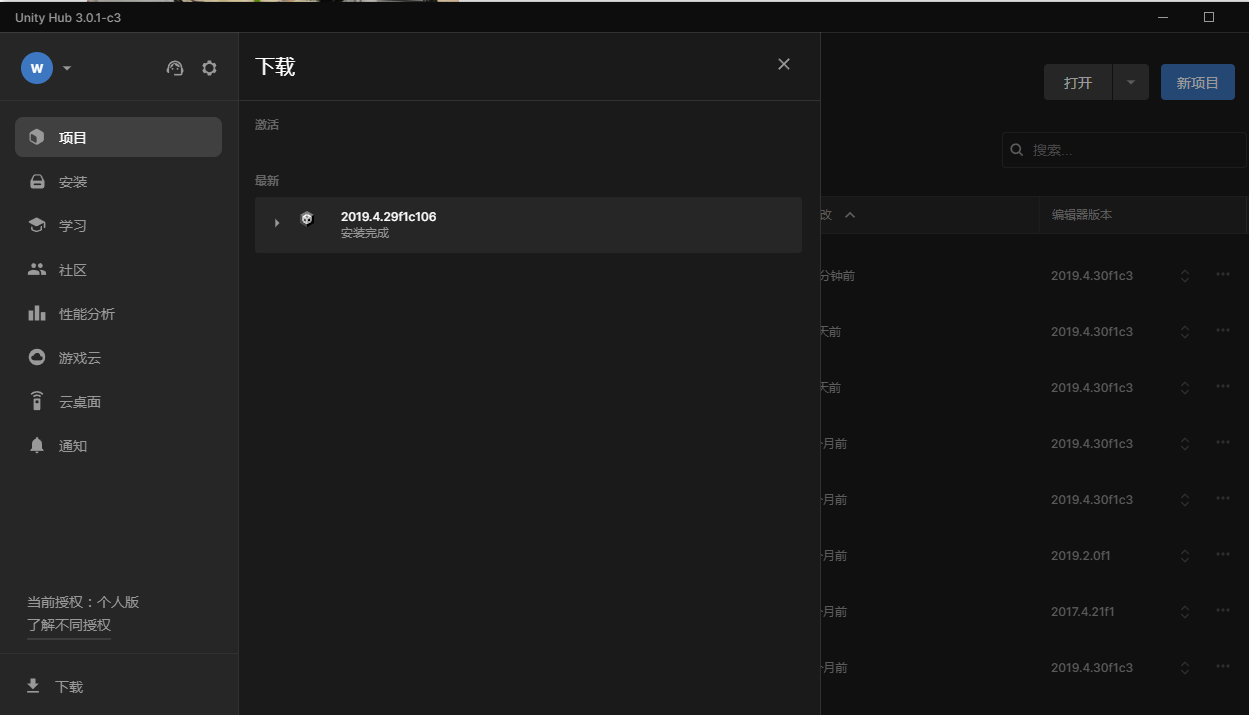Click the 性能分析 bar chart icon

(x=37, y=313)
